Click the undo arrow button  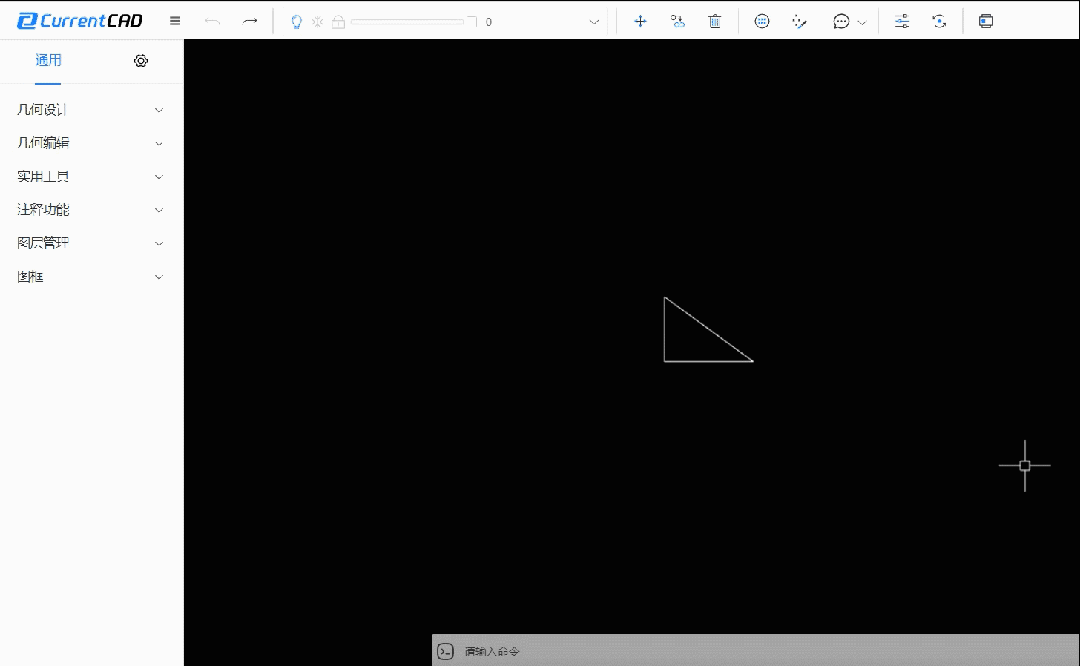pos(212,20)
